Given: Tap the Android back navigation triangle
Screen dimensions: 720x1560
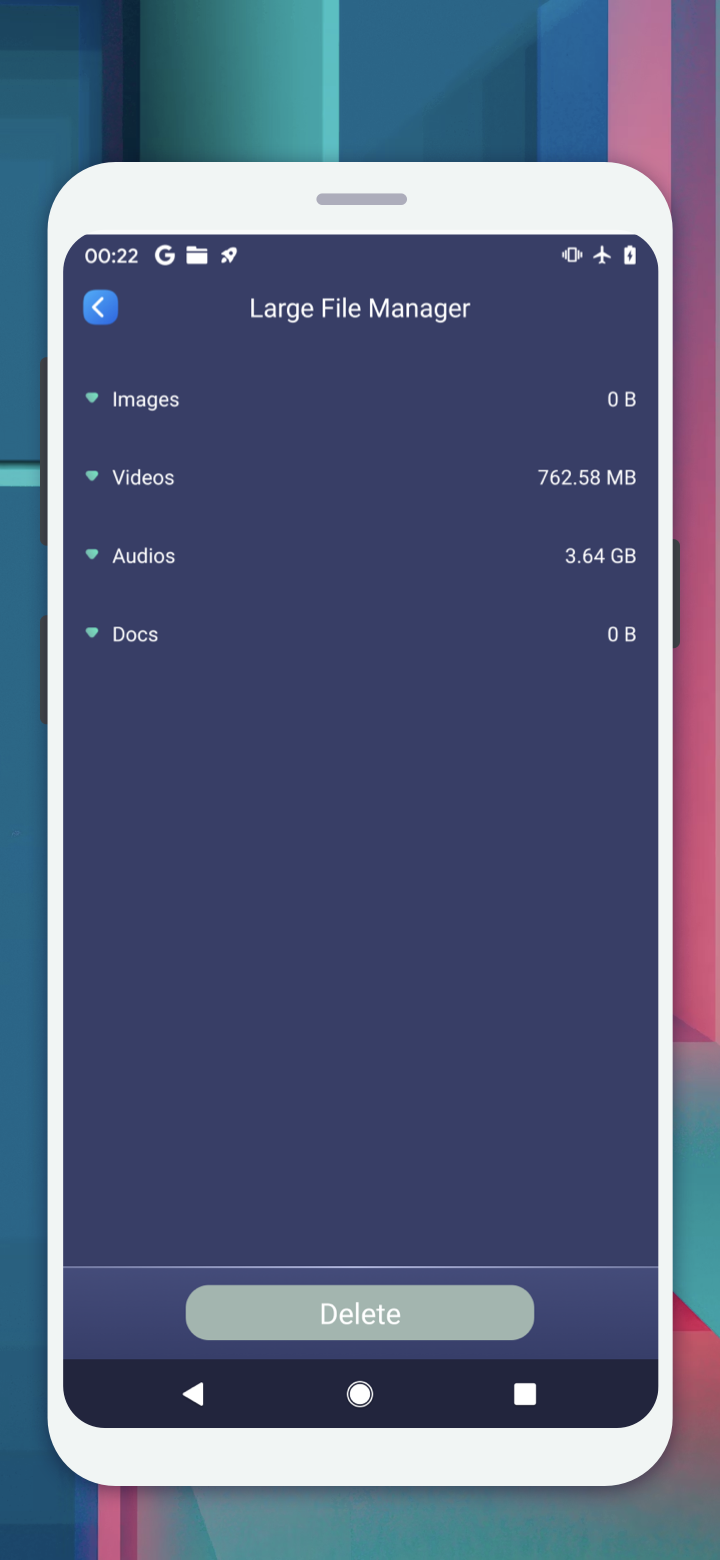Looking at the screenshot, I should [x=193, y=1394].
